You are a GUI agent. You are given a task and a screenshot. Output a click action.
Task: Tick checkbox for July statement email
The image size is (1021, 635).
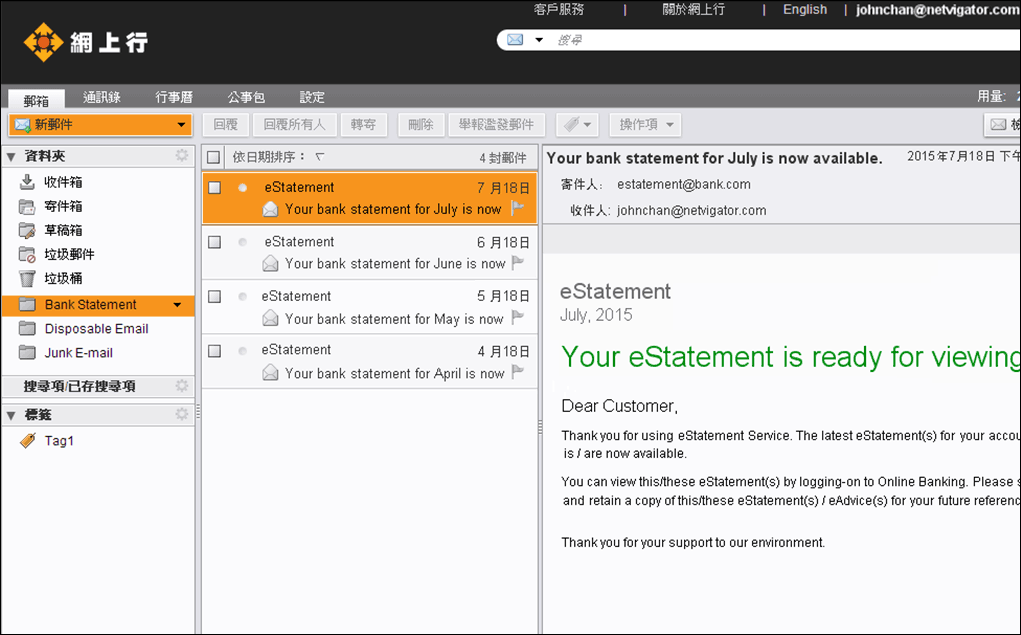[214, 188]
